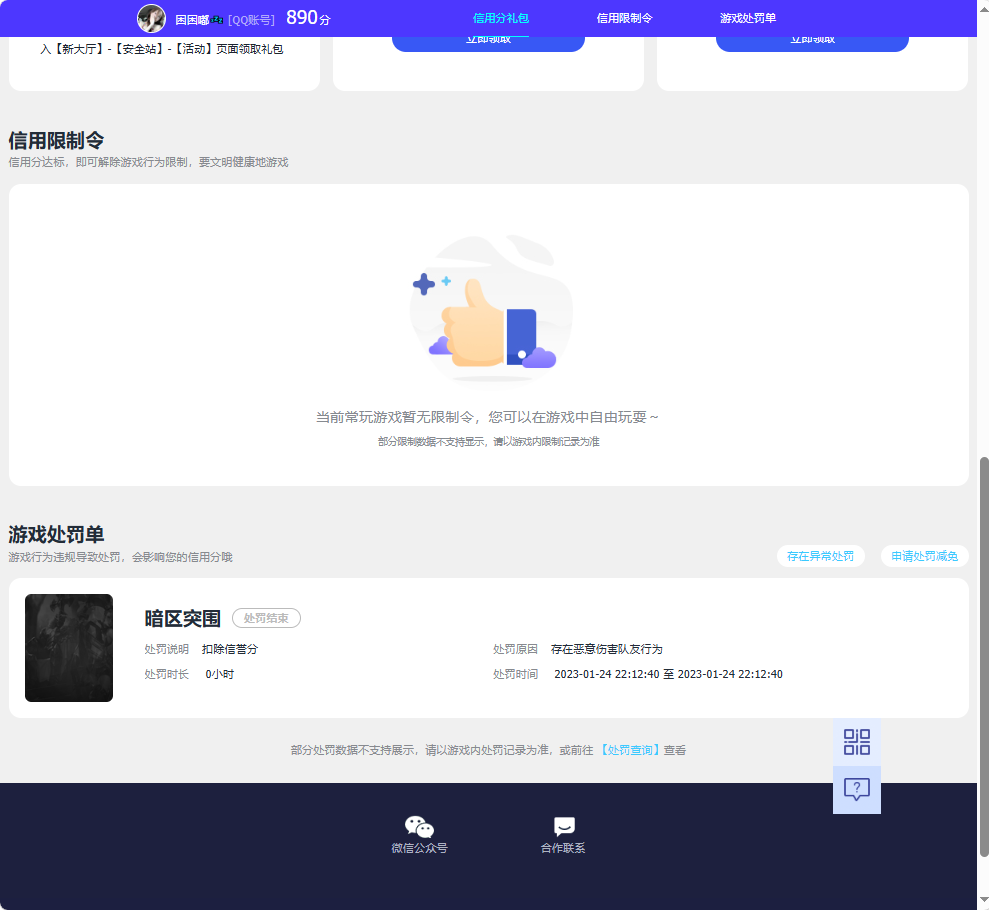Click the 扣除信誉分 penalty description
Image resolution: width=989 pixels, height=910 pixels.
click(x=230, y=649)
